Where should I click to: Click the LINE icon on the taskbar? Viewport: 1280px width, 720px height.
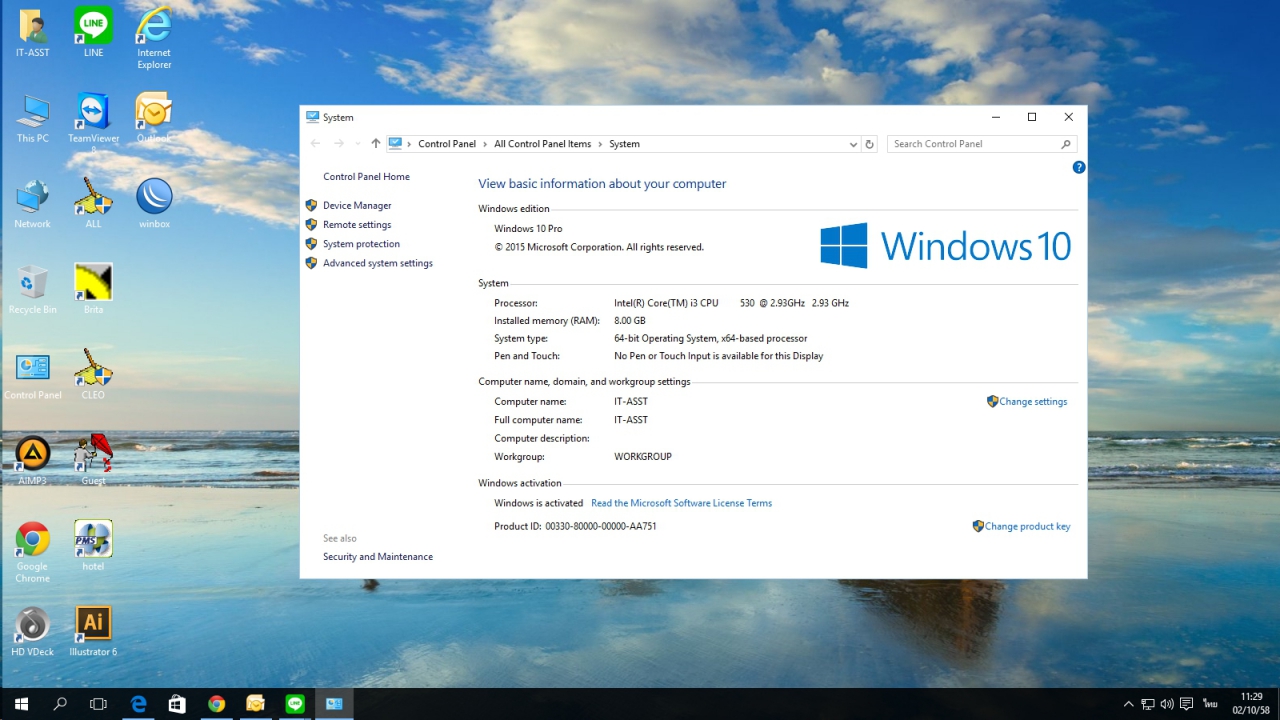295,704
